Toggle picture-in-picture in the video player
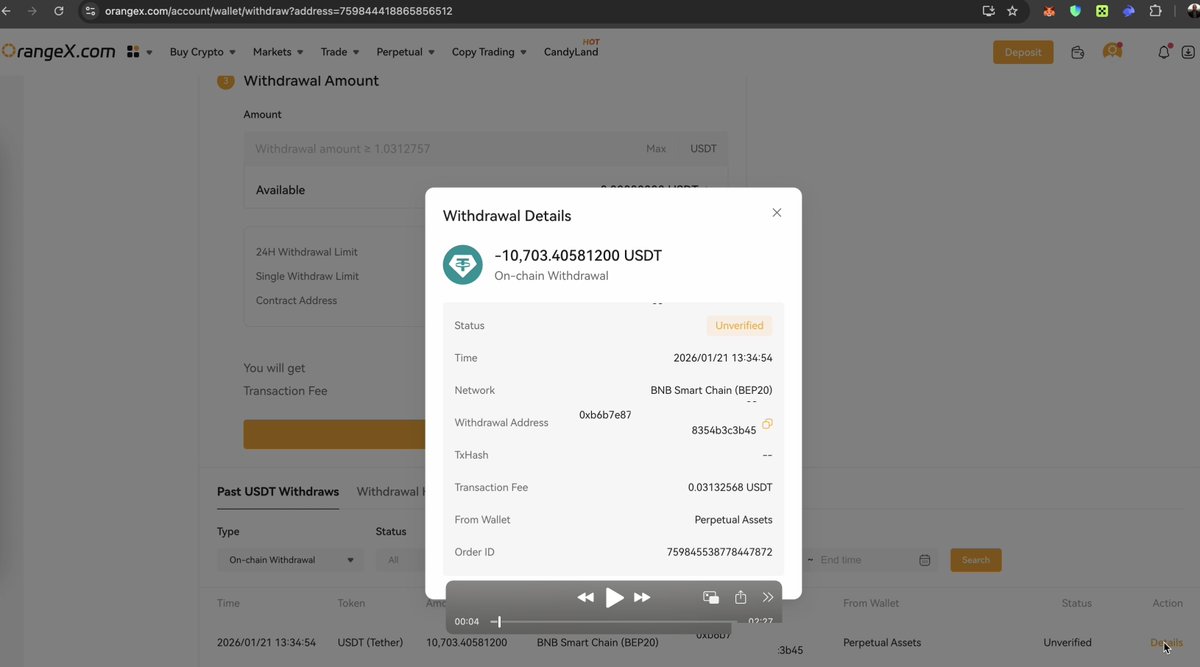This screenshot has width=1200, height=667. (x=711, y=597)
